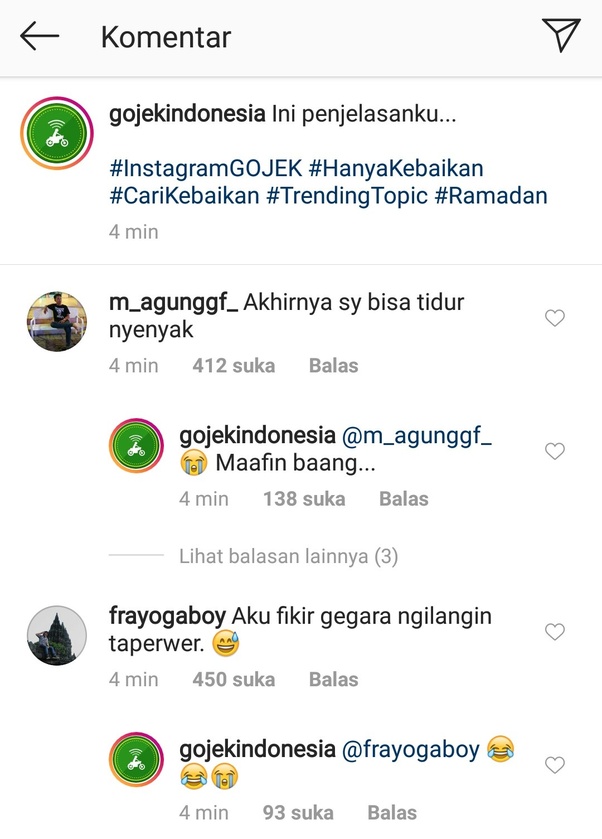
Task: Like gojekindonesia 'Maafin baang' reply heart
Action: [x=555, y=451]
